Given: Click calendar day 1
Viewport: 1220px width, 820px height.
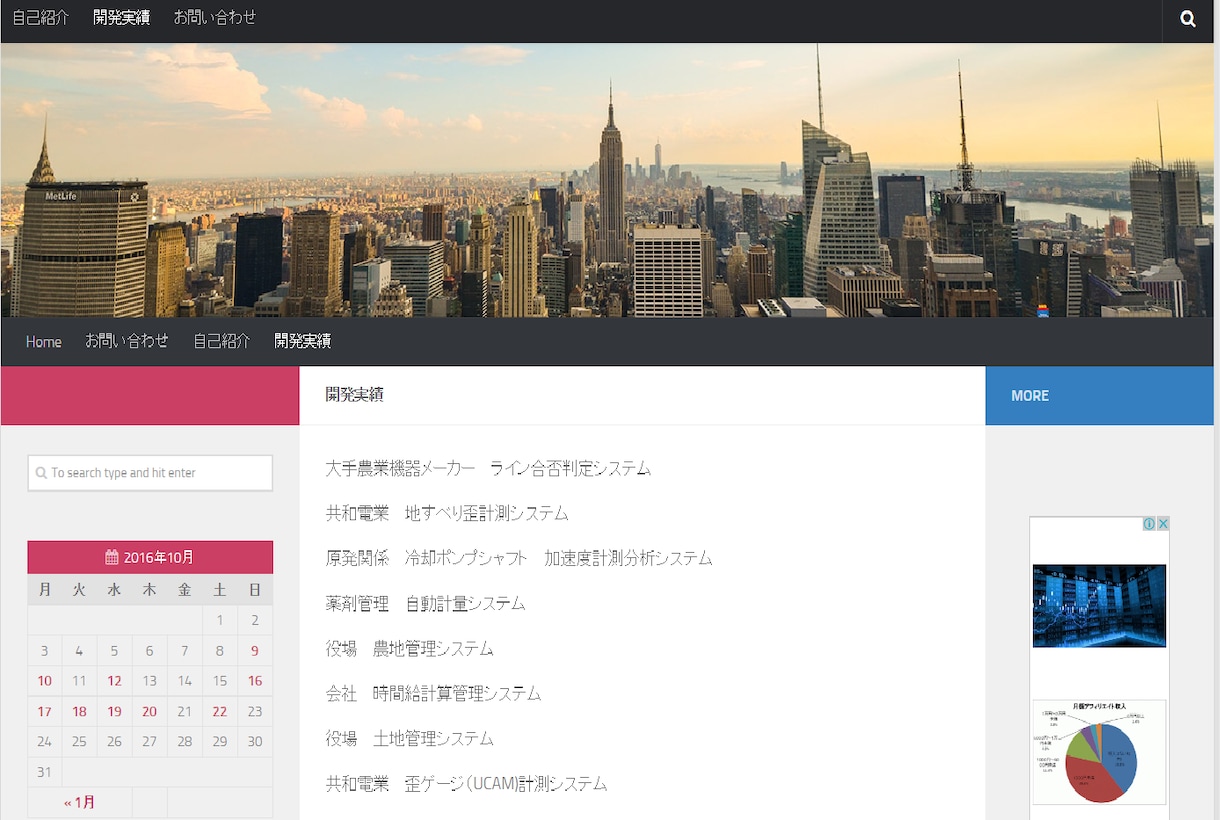Looking at the screenshot, I should (x=220, y=621).
